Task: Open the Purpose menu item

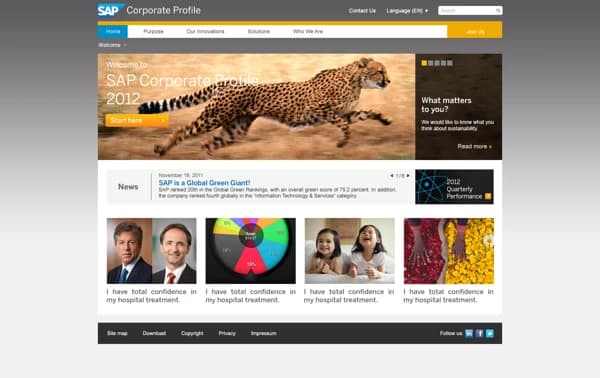Action: [153, 31]
